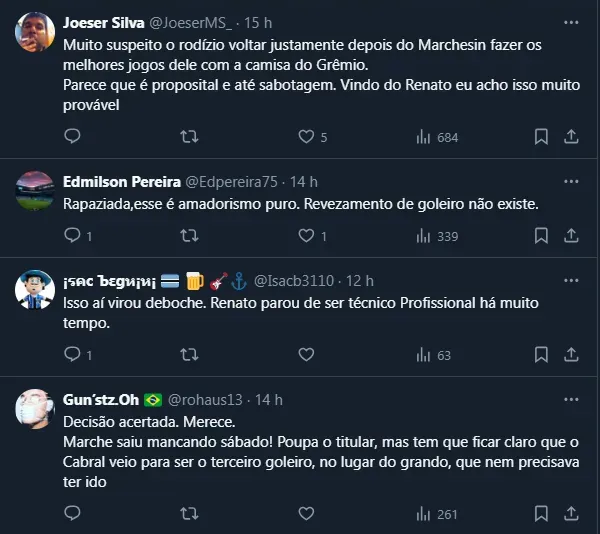This screenshot has width=600, height=534.
Task: Open more options on Joeser Silva's tweet
Action: coord(570,21)
